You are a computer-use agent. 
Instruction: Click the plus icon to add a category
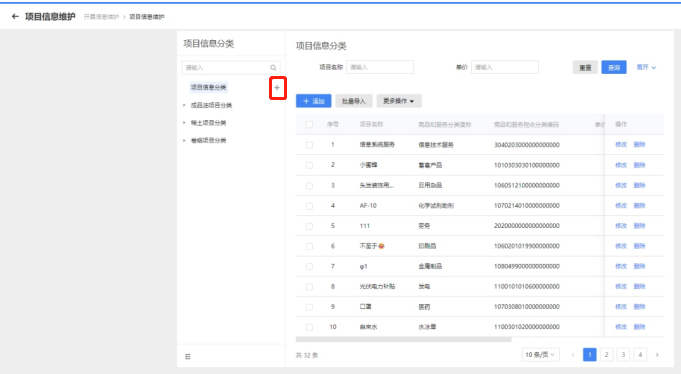pyautogui.click(x=277, y=88)
